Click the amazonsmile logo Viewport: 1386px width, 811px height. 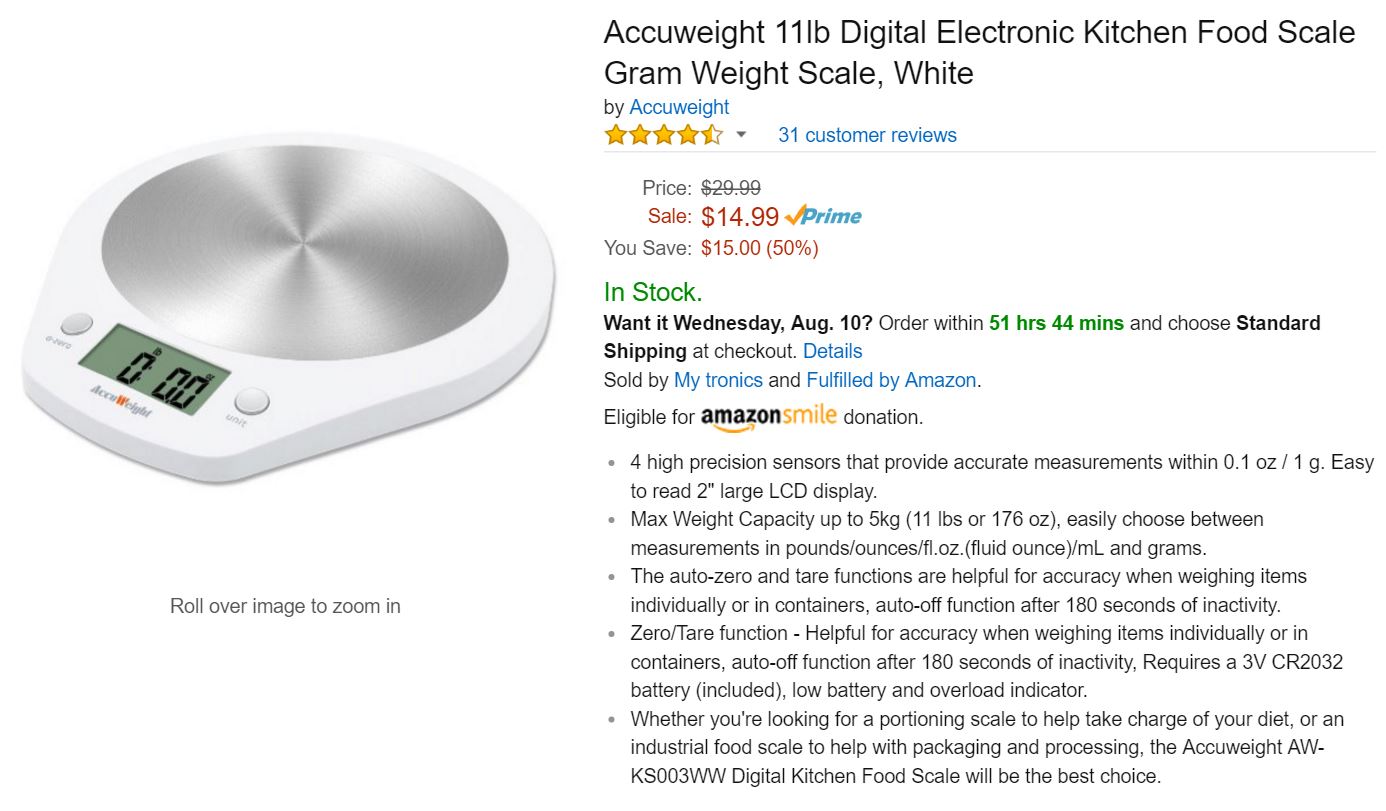pos(768,417)
